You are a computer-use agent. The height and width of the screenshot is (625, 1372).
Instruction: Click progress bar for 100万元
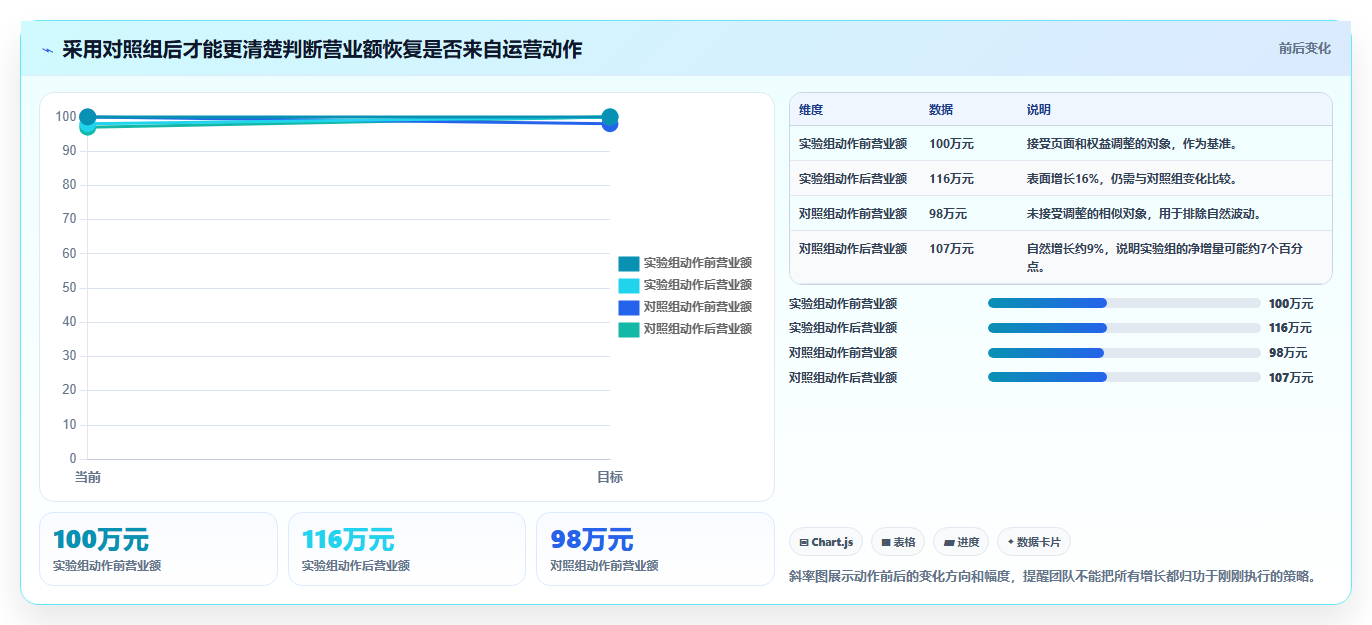[x=1124, y=303]
